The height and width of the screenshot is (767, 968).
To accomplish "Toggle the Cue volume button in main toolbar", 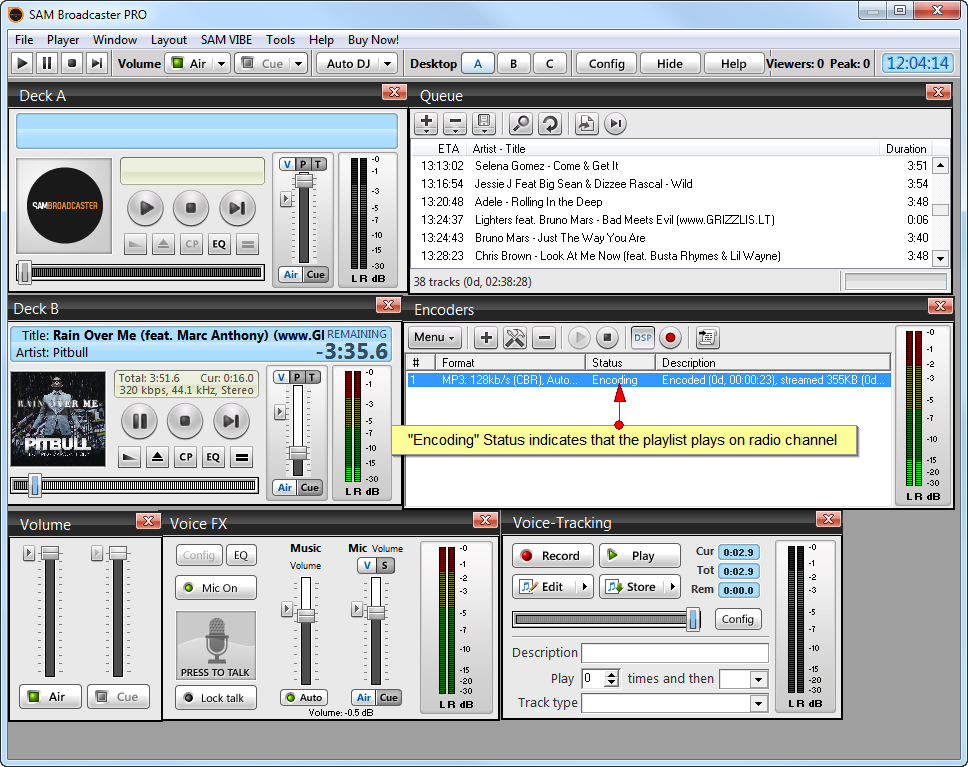I will click(263, 63).
